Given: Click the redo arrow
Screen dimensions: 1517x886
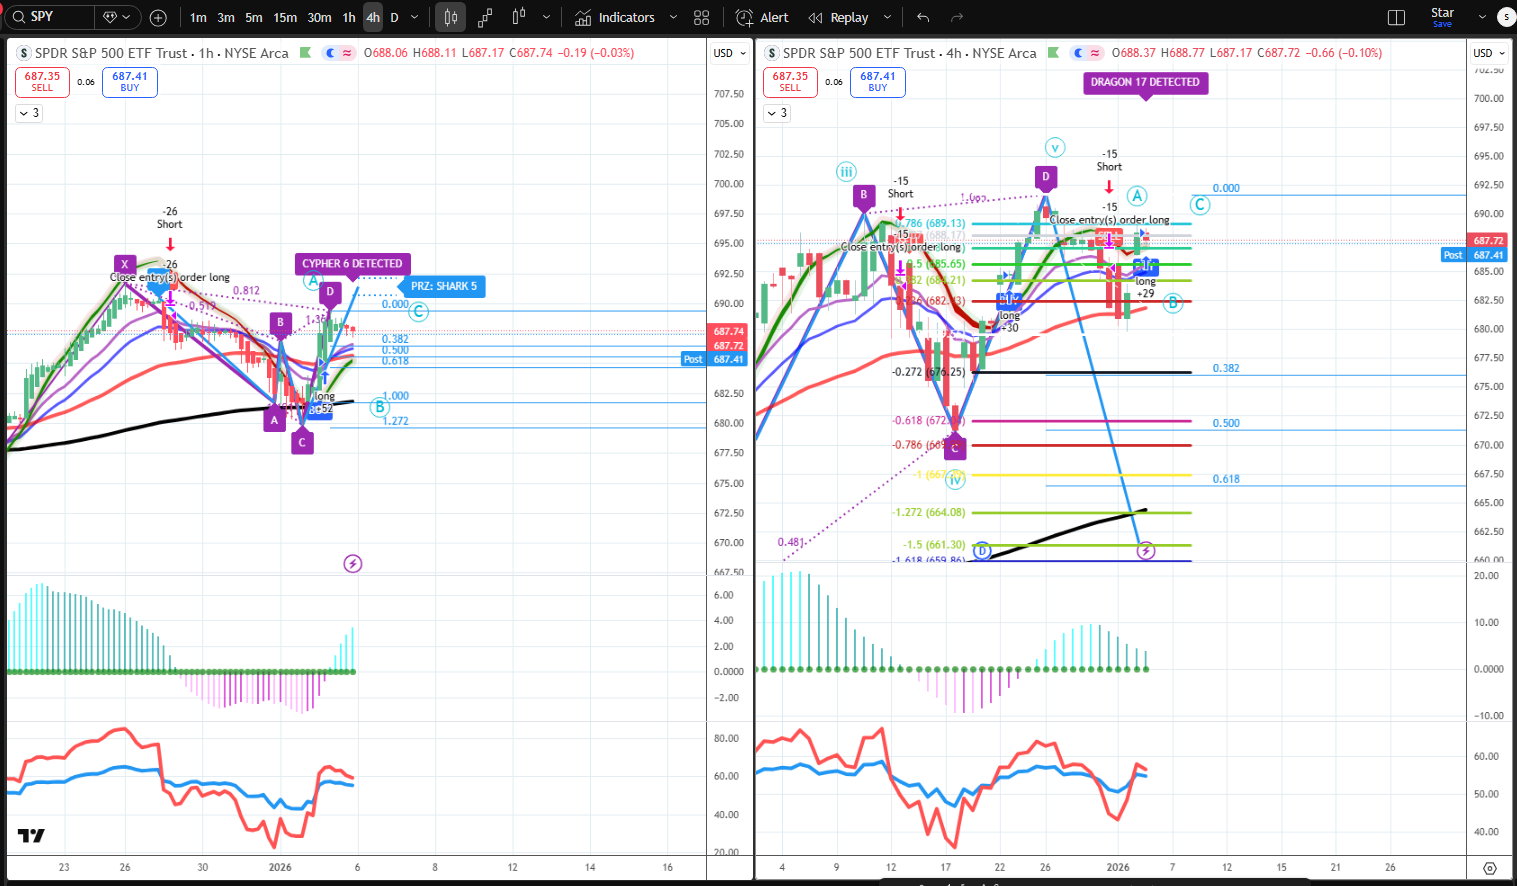Looking at the screenshot, I should (957, 17).
